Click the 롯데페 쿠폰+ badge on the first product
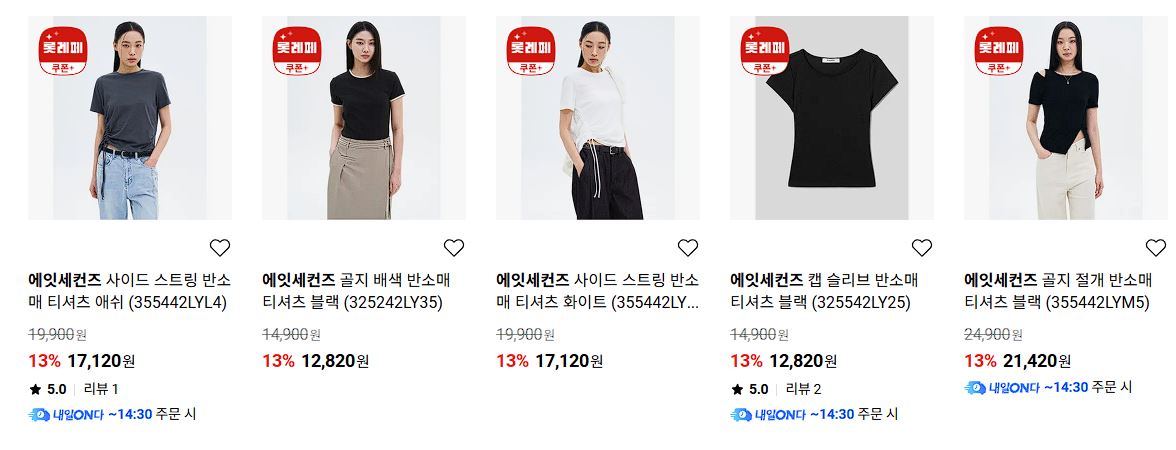 coord(63,51)
